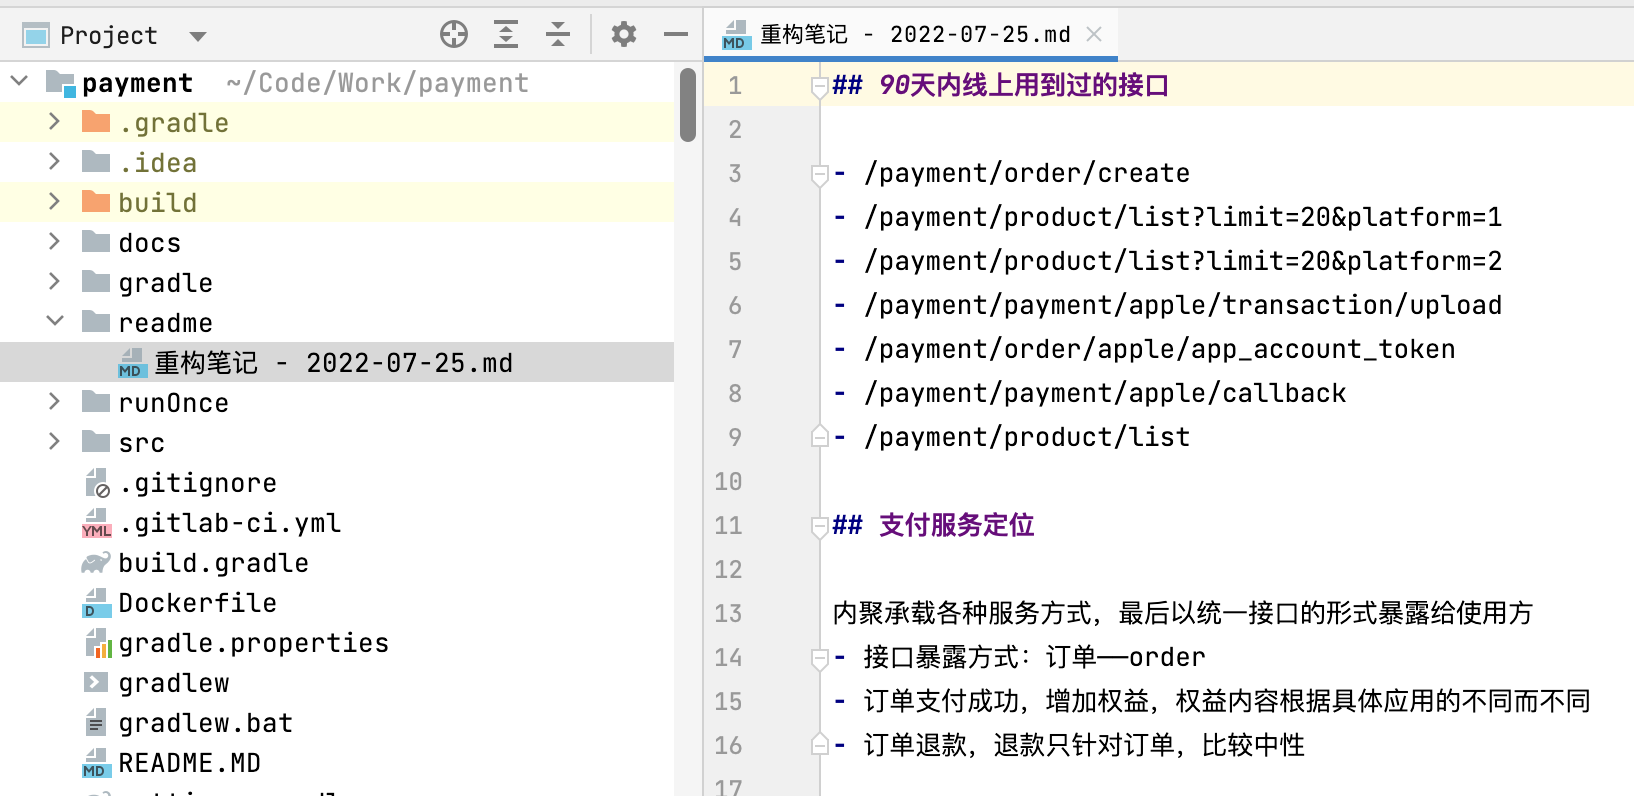This screenshot has height=796, width=1634.
Task: Click the fold marker on editor line 1
Action: [x=819, y=87]
